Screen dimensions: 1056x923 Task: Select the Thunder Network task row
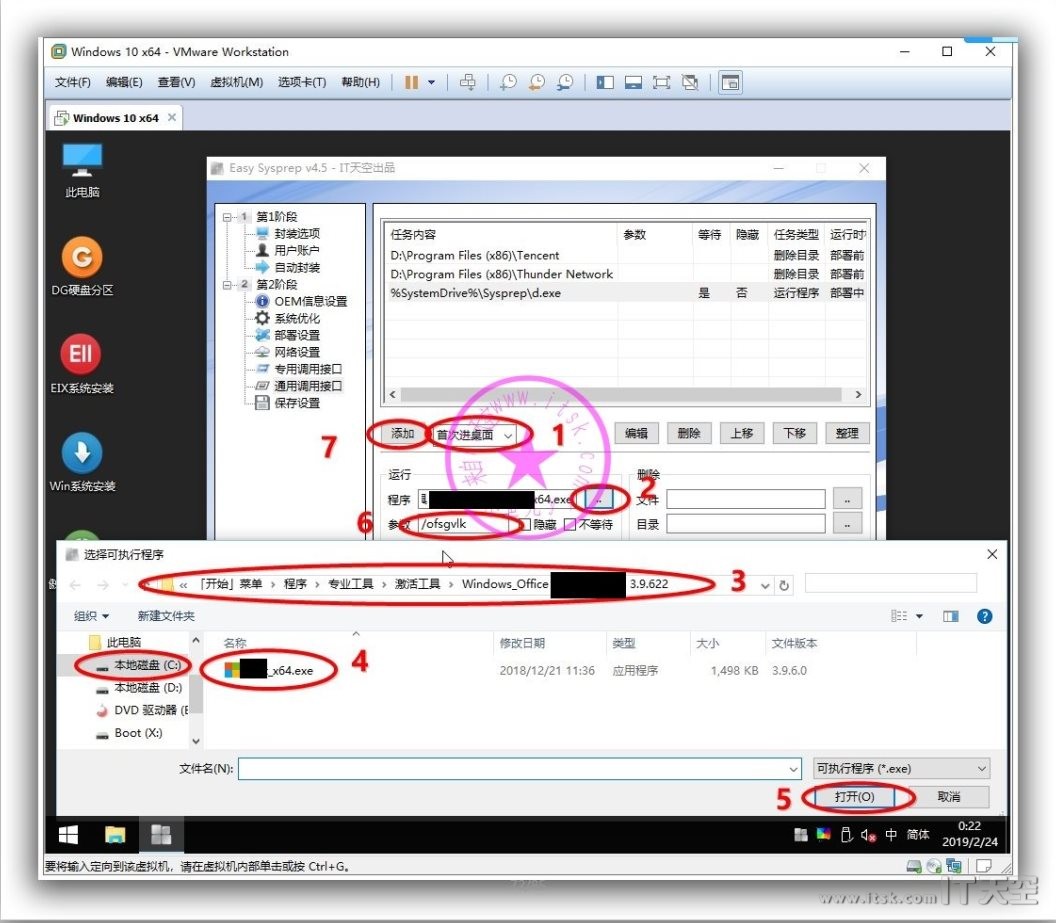[626, 274]
